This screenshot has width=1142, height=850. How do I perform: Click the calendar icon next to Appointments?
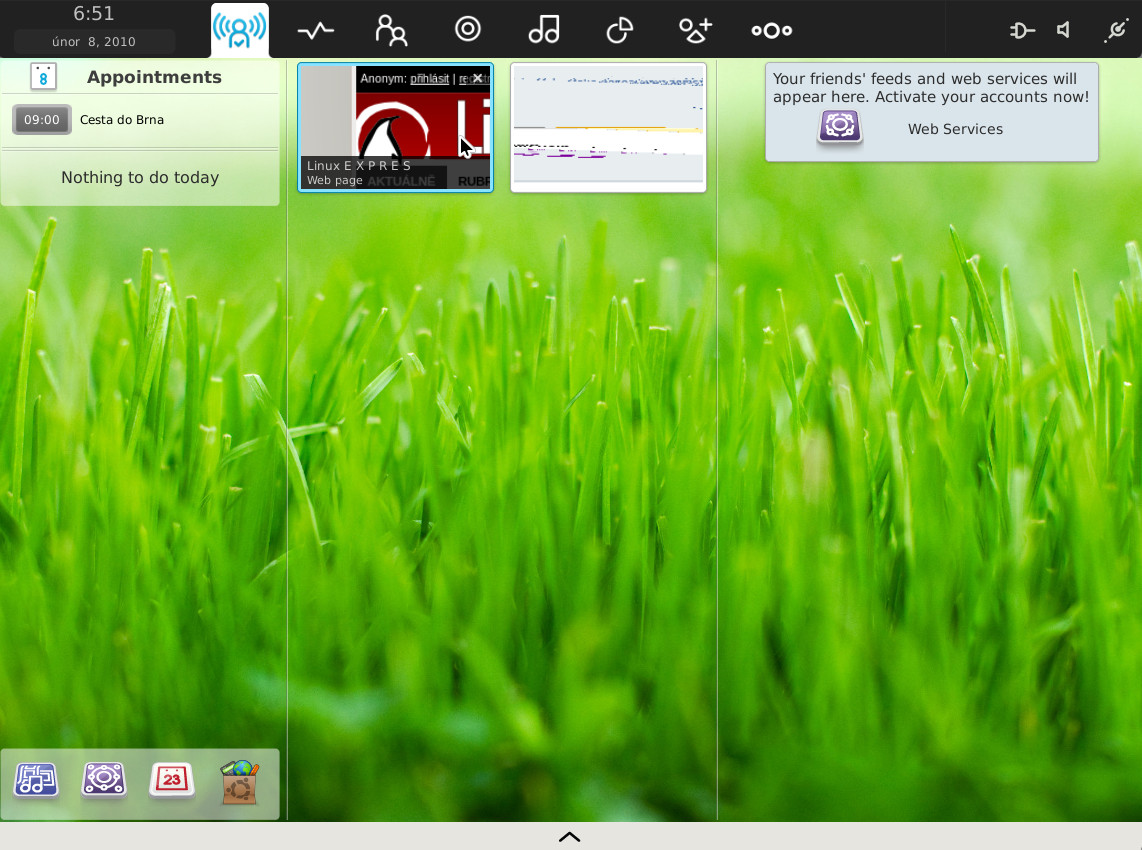pyautogui.click(x=44, y=76)
